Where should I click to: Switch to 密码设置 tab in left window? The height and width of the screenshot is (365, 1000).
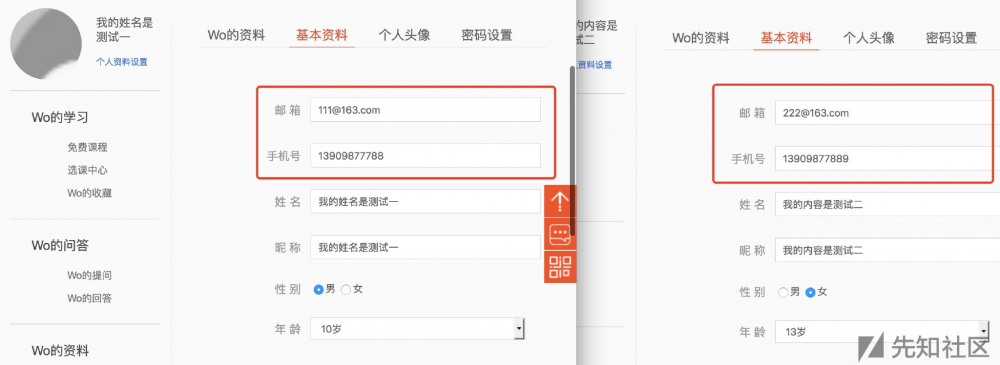point(487,35)
